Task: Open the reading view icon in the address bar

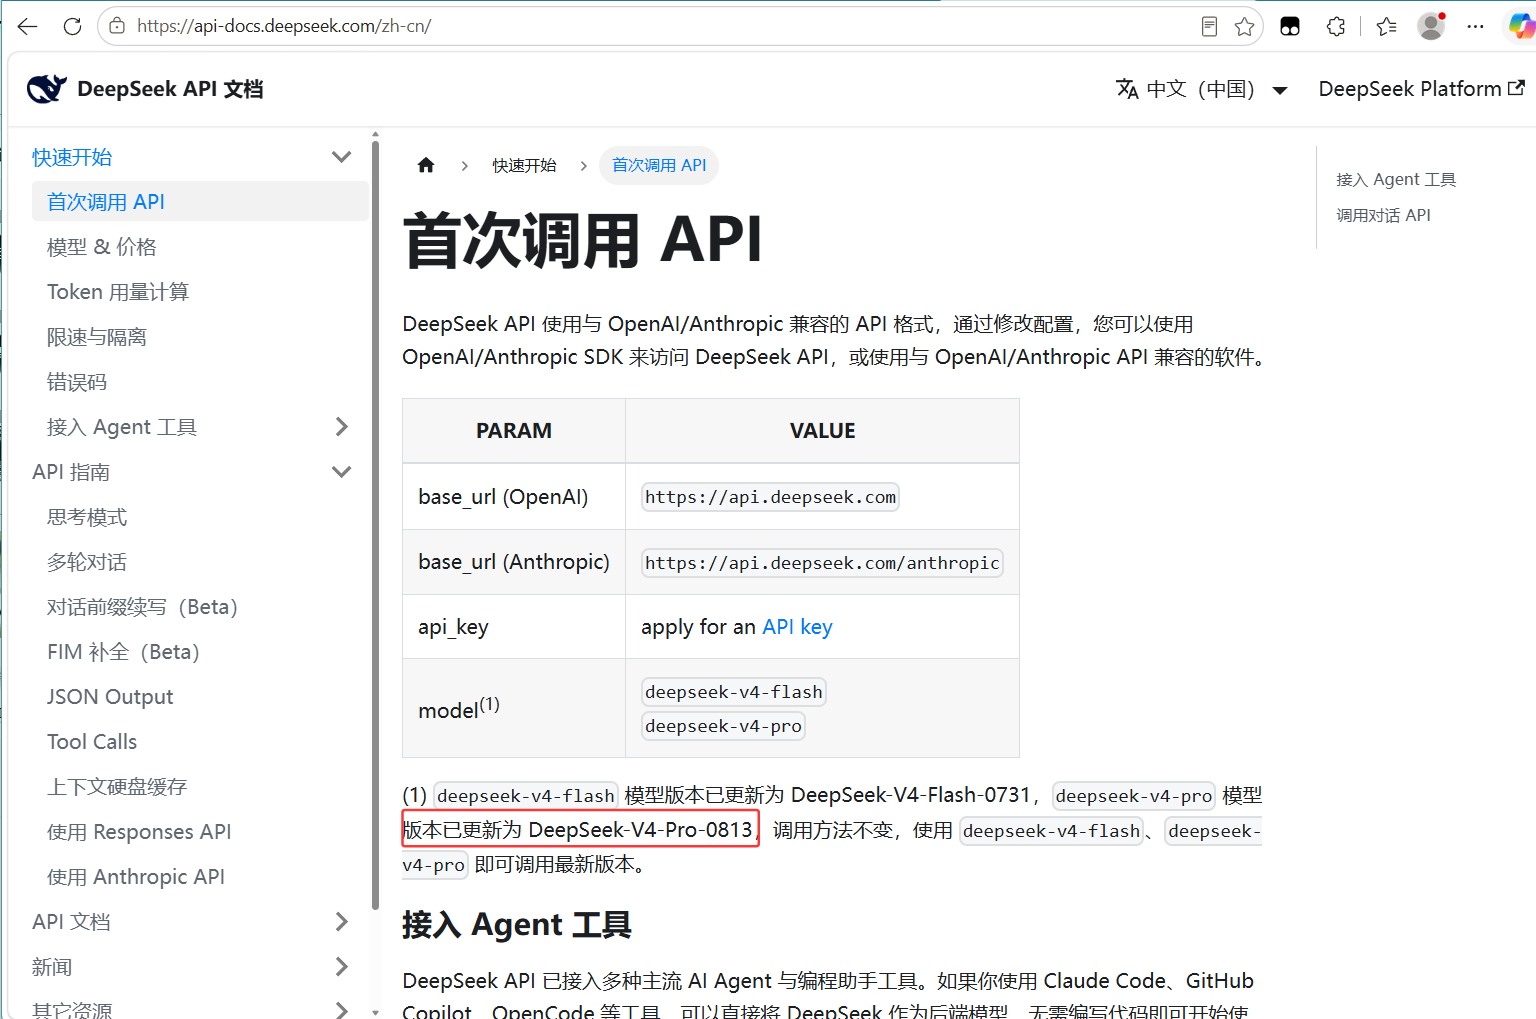Action: pyautogui.click(x=1209, y=27)
